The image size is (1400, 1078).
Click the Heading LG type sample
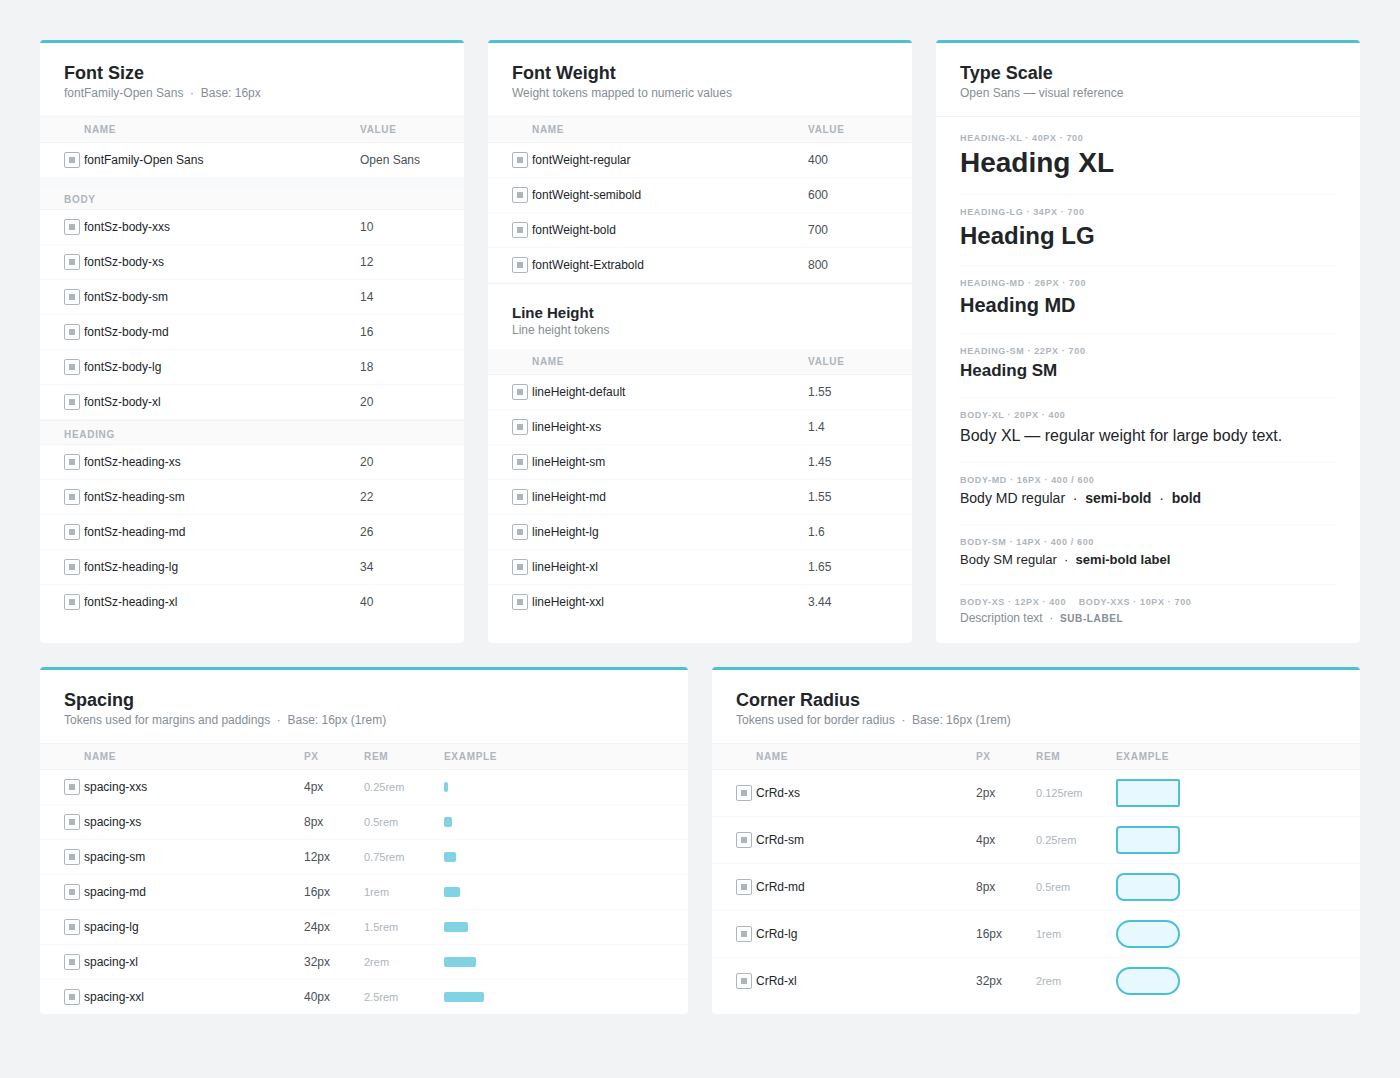coord(1027,236)
